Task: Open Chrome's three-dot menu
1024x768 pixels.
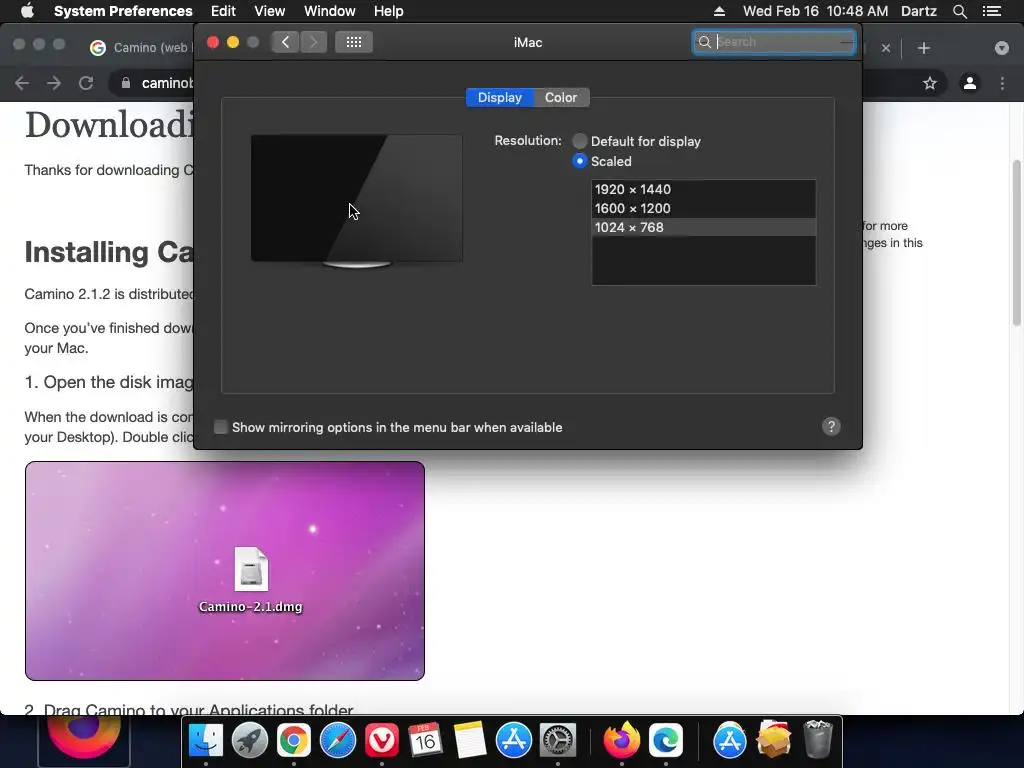Action: point(1002,83)
